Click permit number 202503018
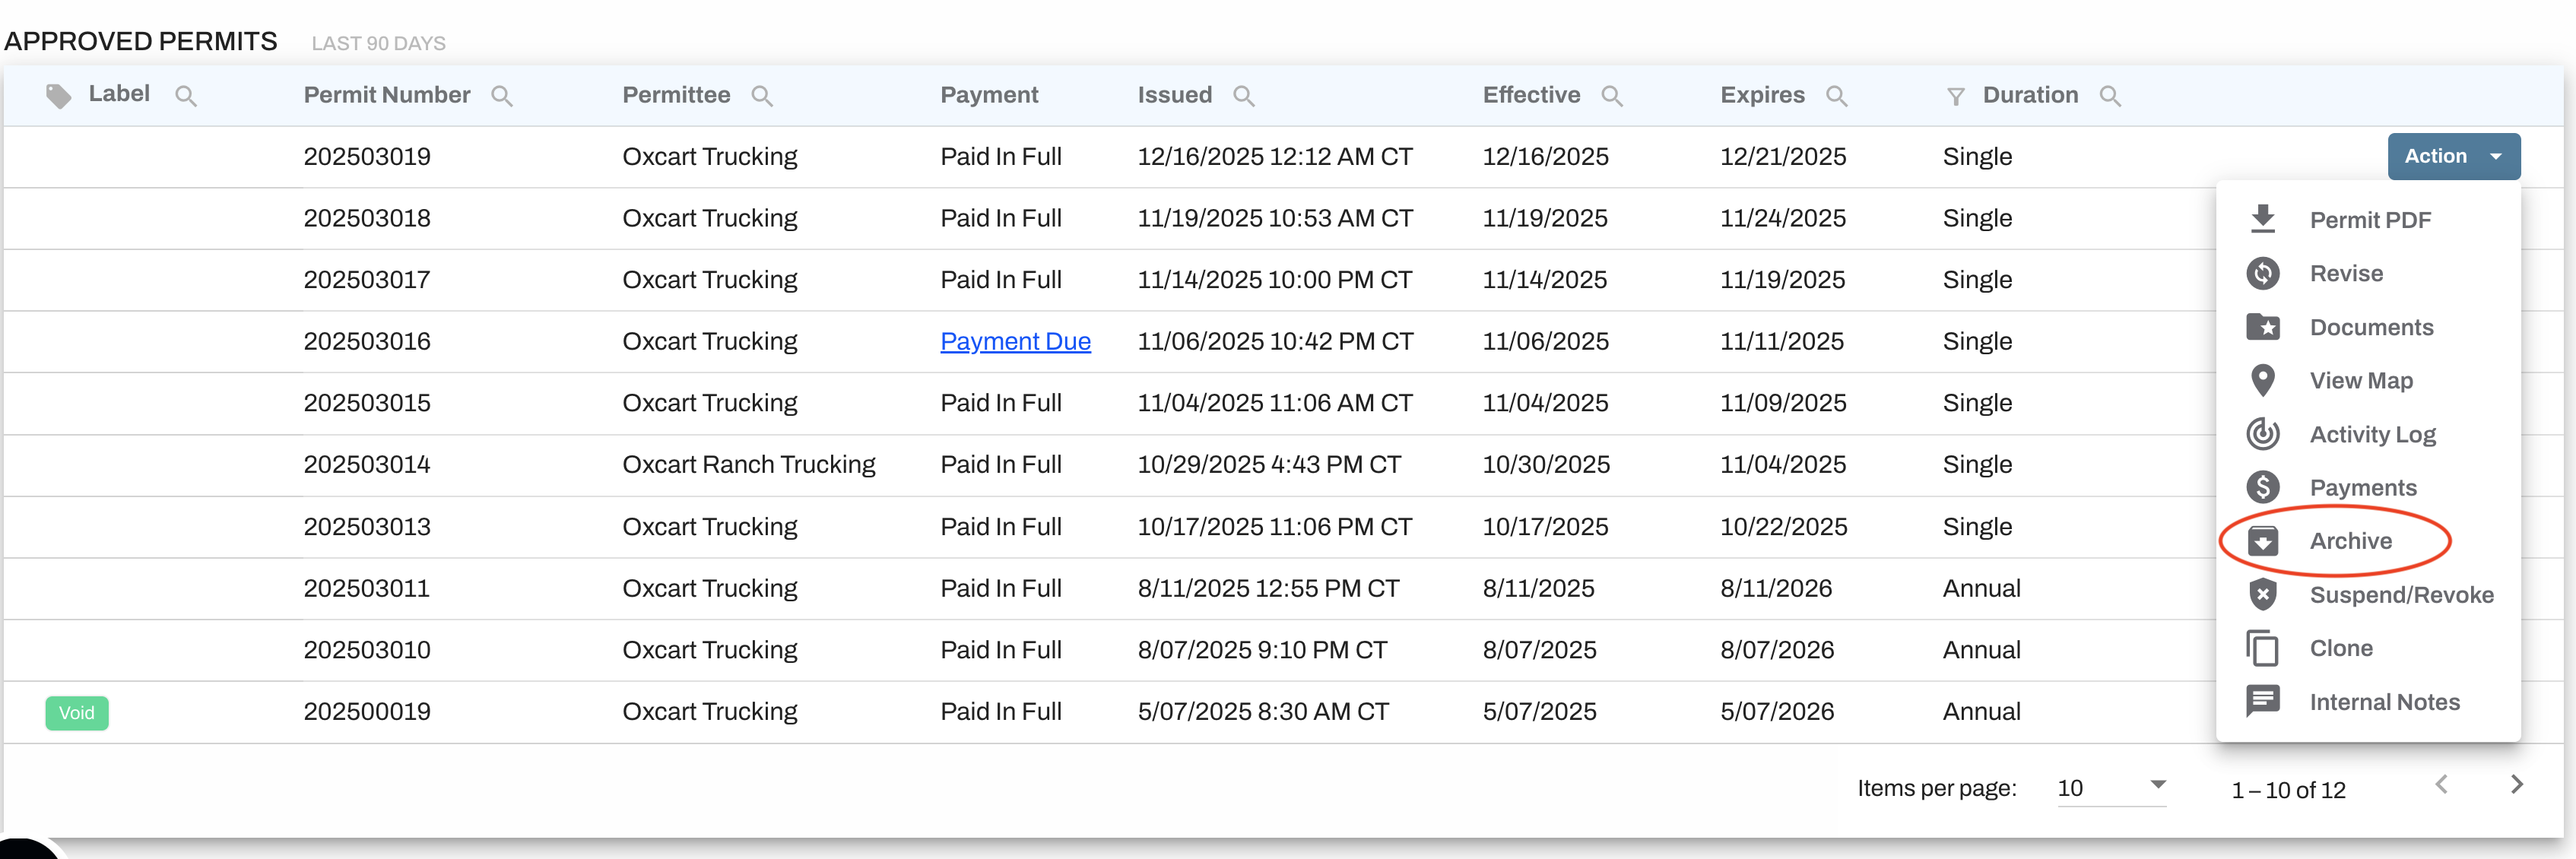Image resolution: width=2576 pixels, height=859 pixels. tap(367, 219)
